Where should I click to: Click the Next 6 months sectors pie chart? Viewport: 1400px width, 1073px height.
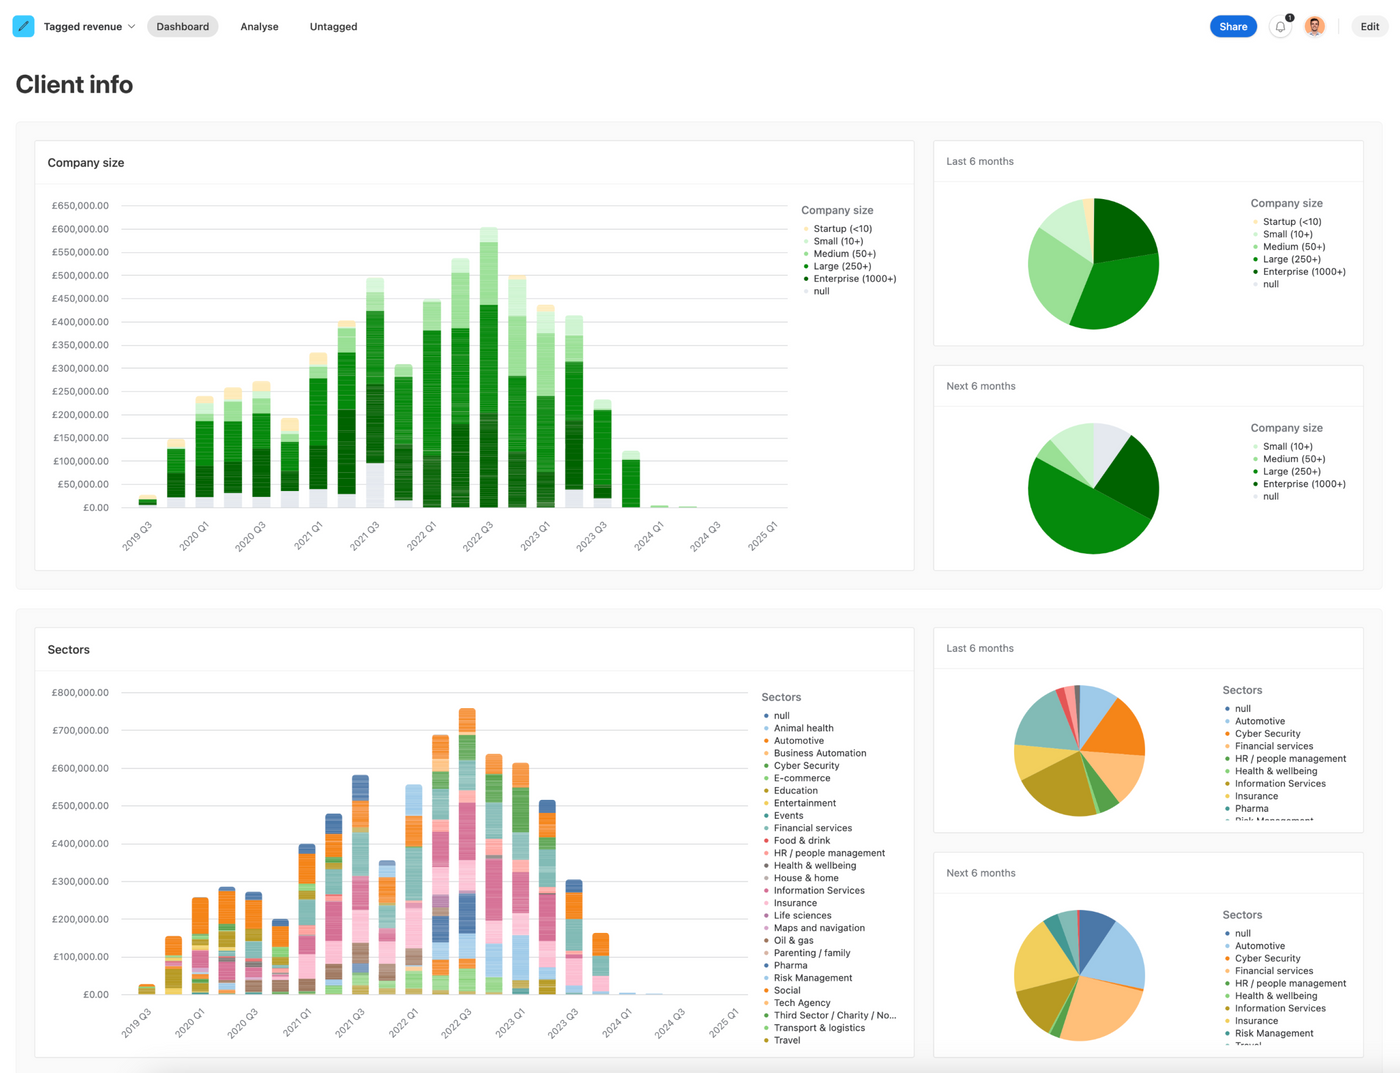pos(1078,975)
